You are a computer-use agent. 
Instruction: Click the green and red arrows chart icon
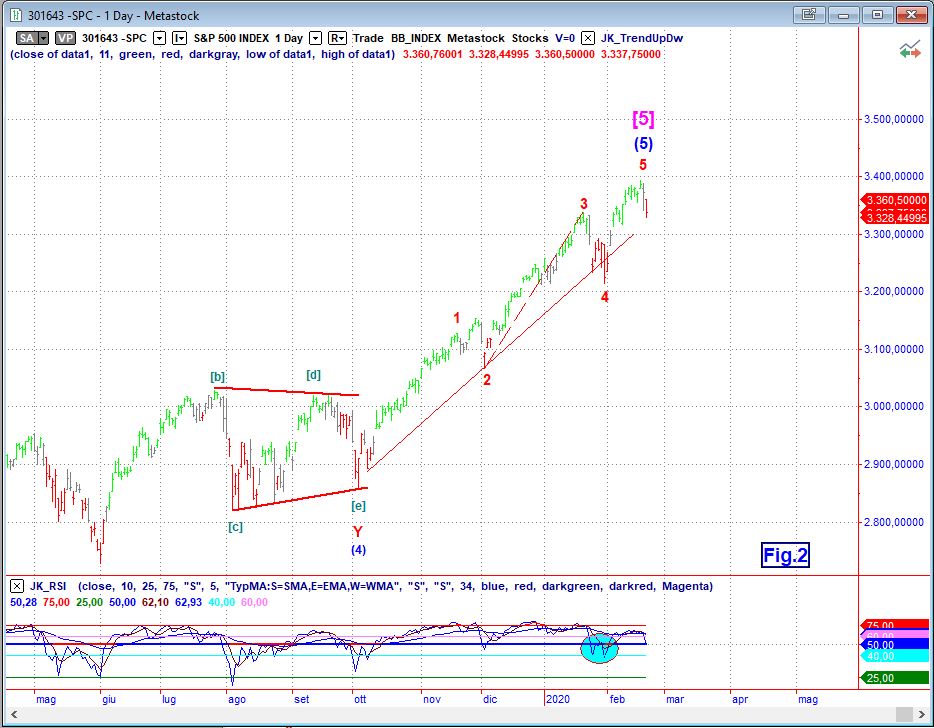coord(910,50)
